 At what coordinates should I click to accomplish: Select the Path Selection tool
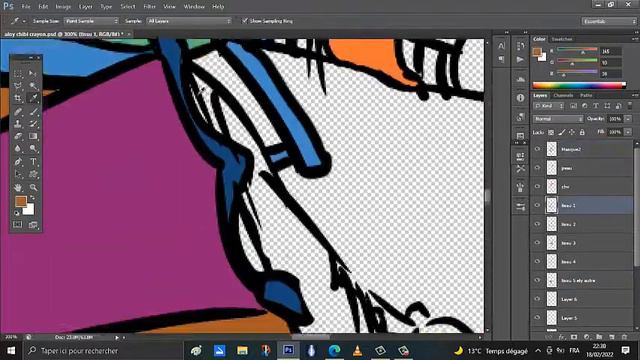(x=18, y=174)
